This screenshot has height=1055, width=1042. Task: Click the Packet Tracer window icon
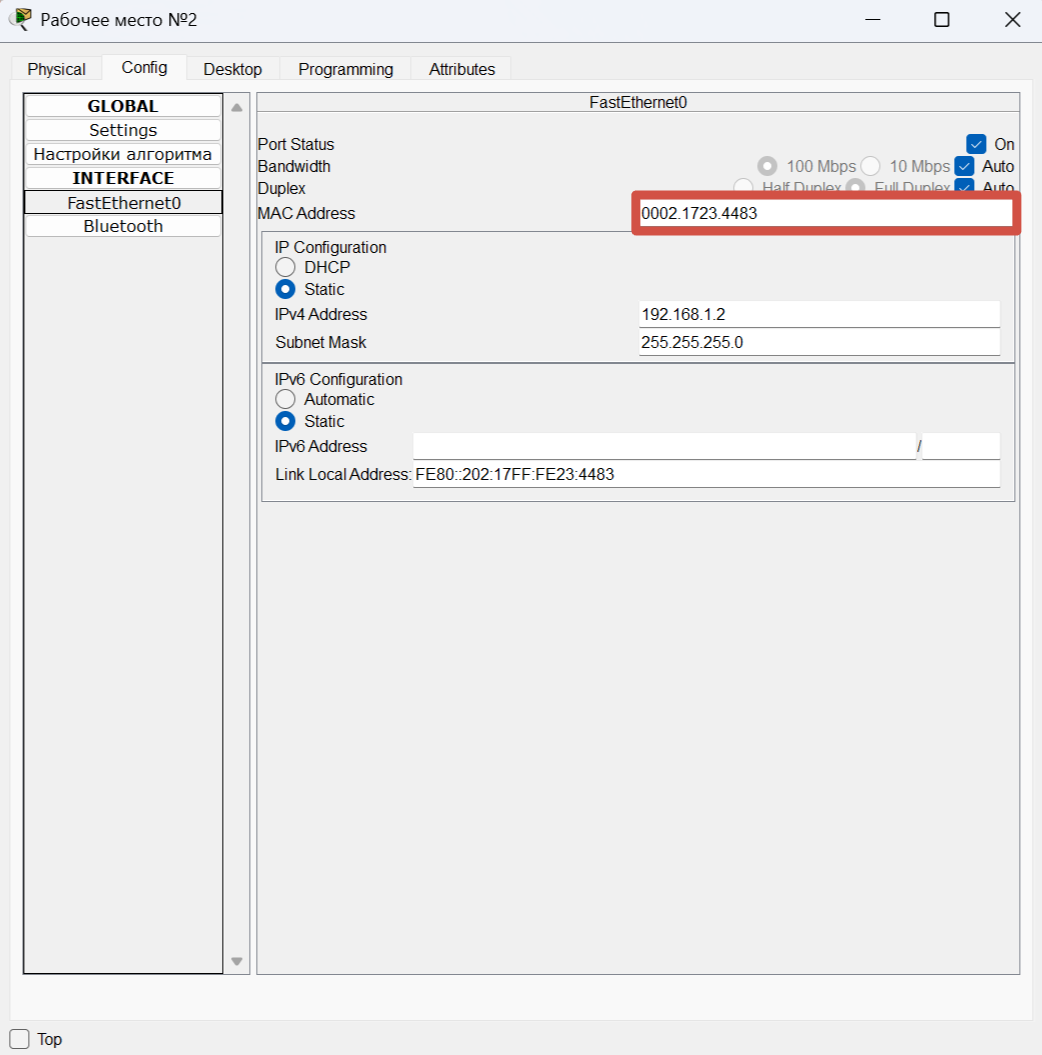coord(22,19)
